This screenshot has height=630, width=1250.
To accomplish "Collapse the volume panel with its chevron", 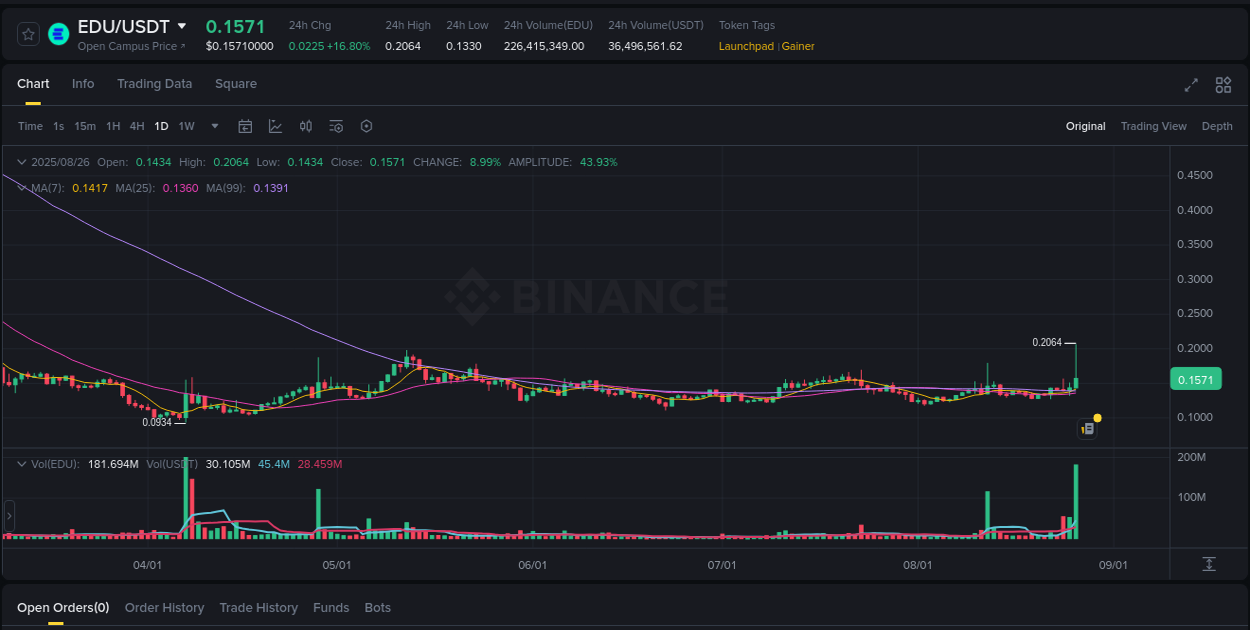I will pyautogui.click(x=22, y=463).
